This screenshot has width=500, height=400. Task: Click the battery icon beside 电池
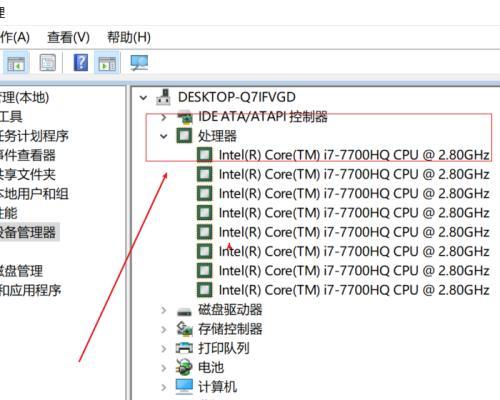pos(184,367)
